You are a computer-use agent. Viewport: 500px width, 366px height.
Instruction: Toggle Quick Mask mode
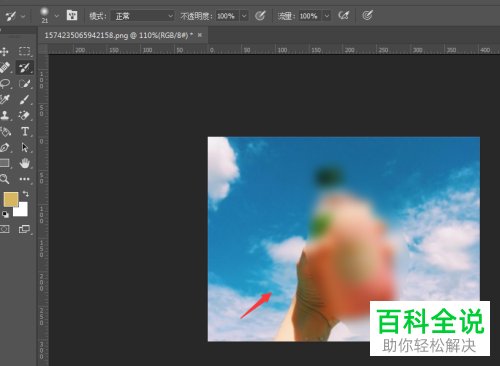(x=5, y=229)
